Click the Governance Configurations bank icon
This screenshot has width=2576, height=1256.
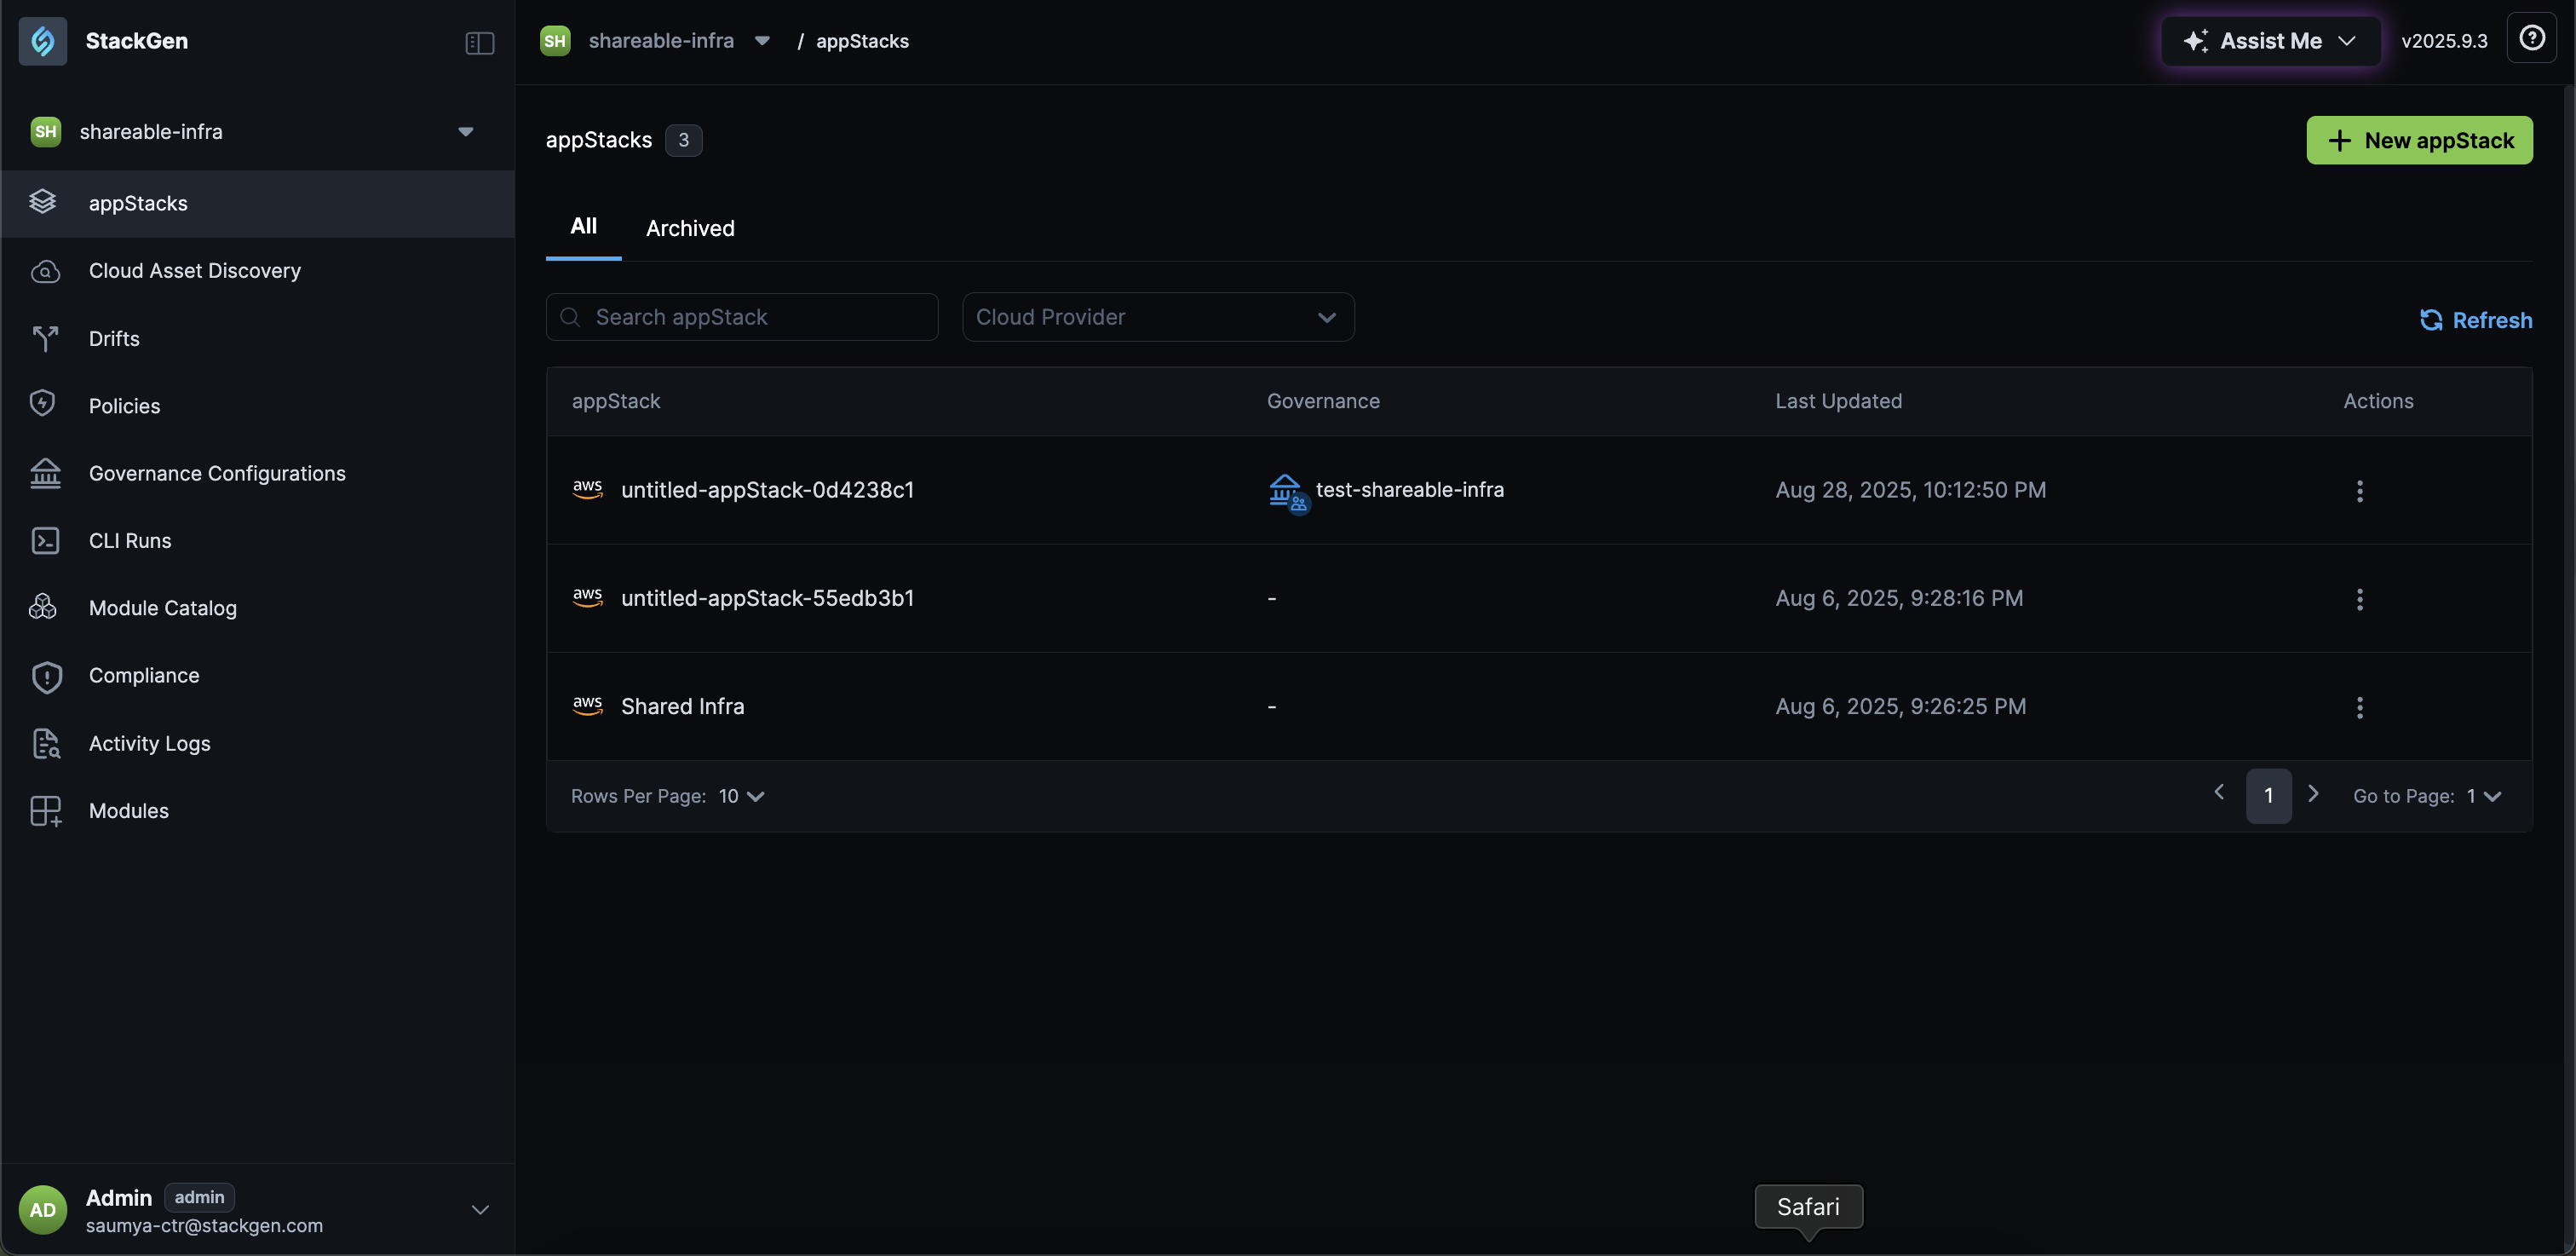click(45, 473)
